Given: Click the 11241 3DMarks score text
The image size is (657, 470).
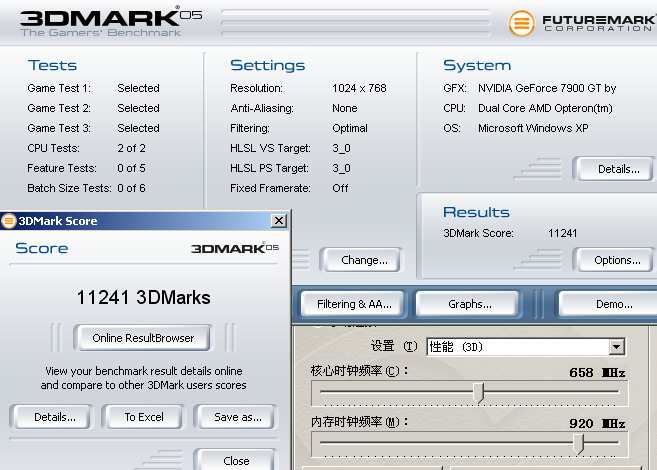Looking at the screenshot, I should click(143, 297).
